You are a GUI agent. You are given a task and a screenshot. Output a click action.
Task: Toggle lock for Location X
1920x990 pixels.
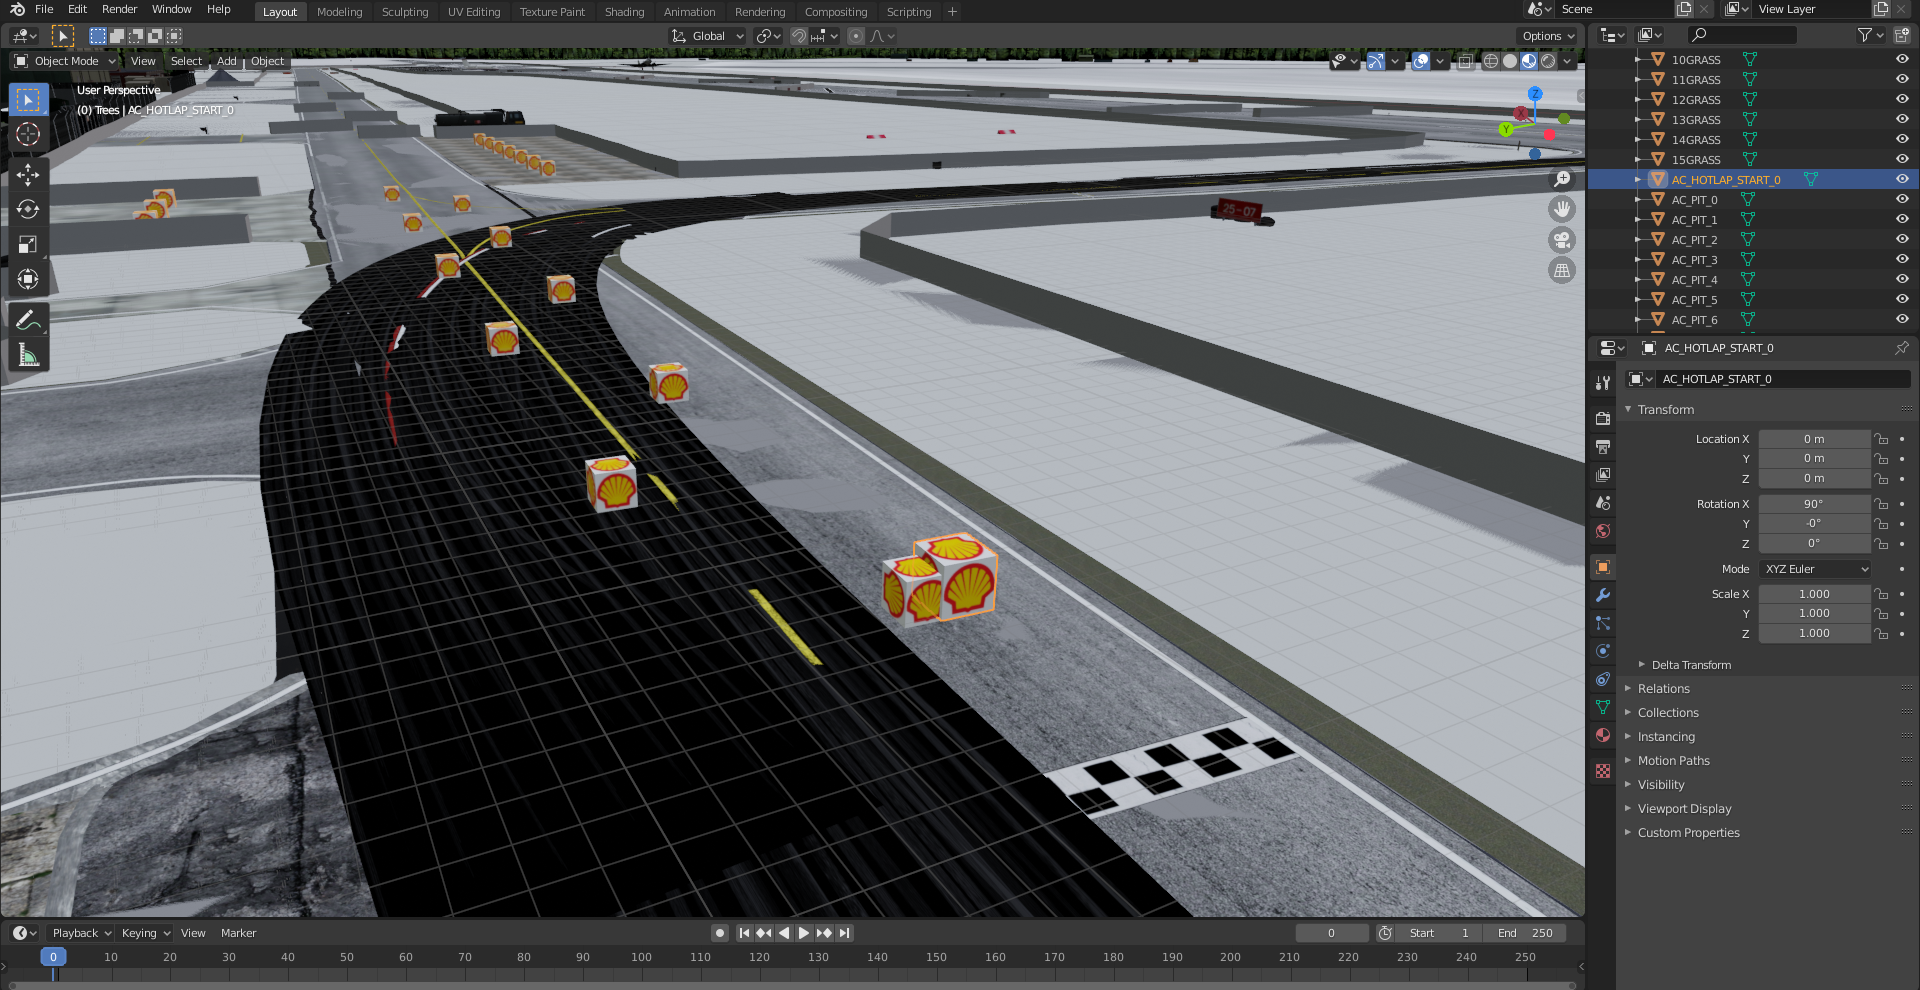click(1881, 439)
